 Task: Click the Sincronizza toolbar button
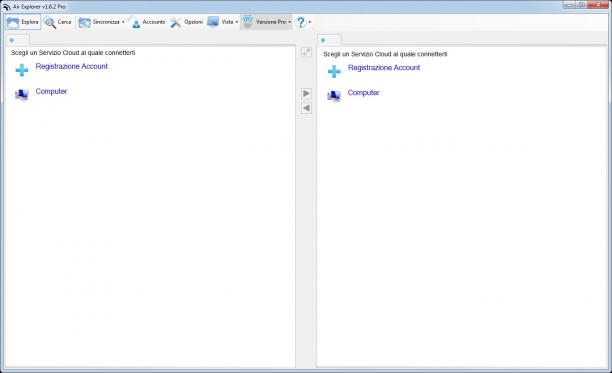tap(99, 22)
